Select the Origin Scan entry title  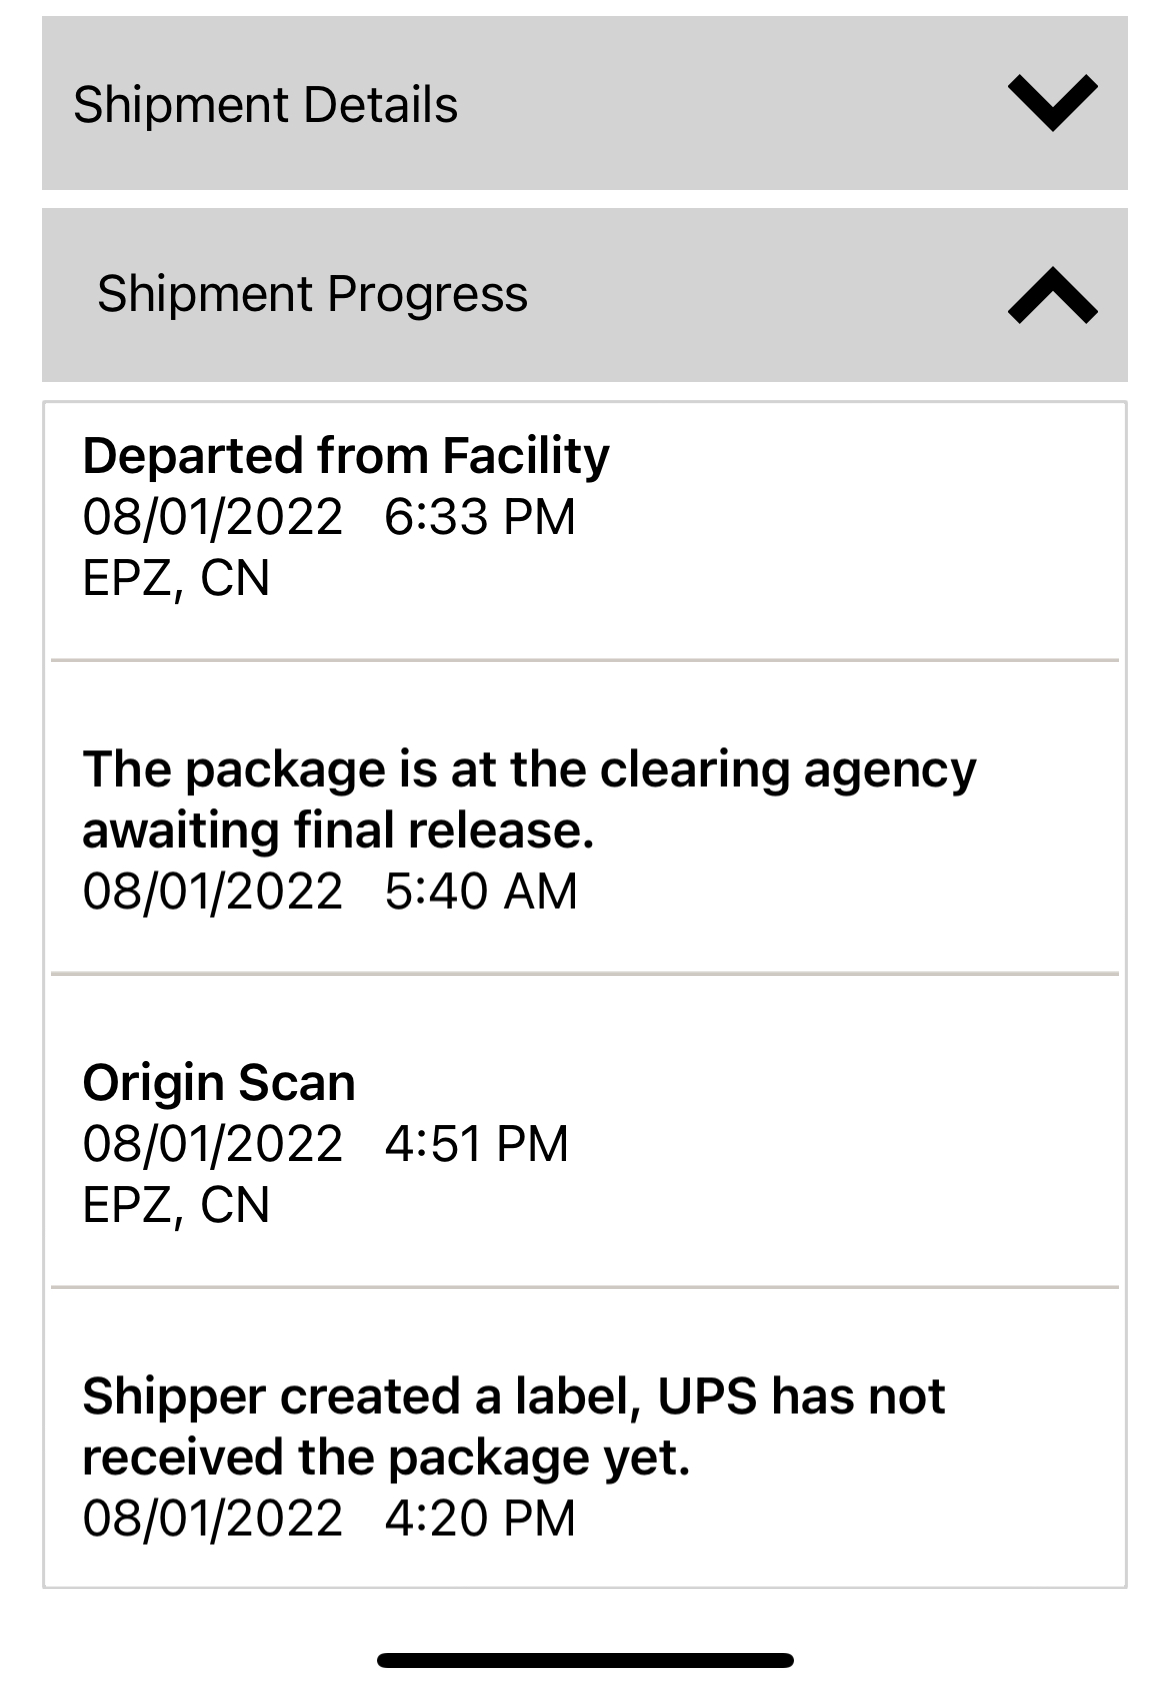point(218,1083)
